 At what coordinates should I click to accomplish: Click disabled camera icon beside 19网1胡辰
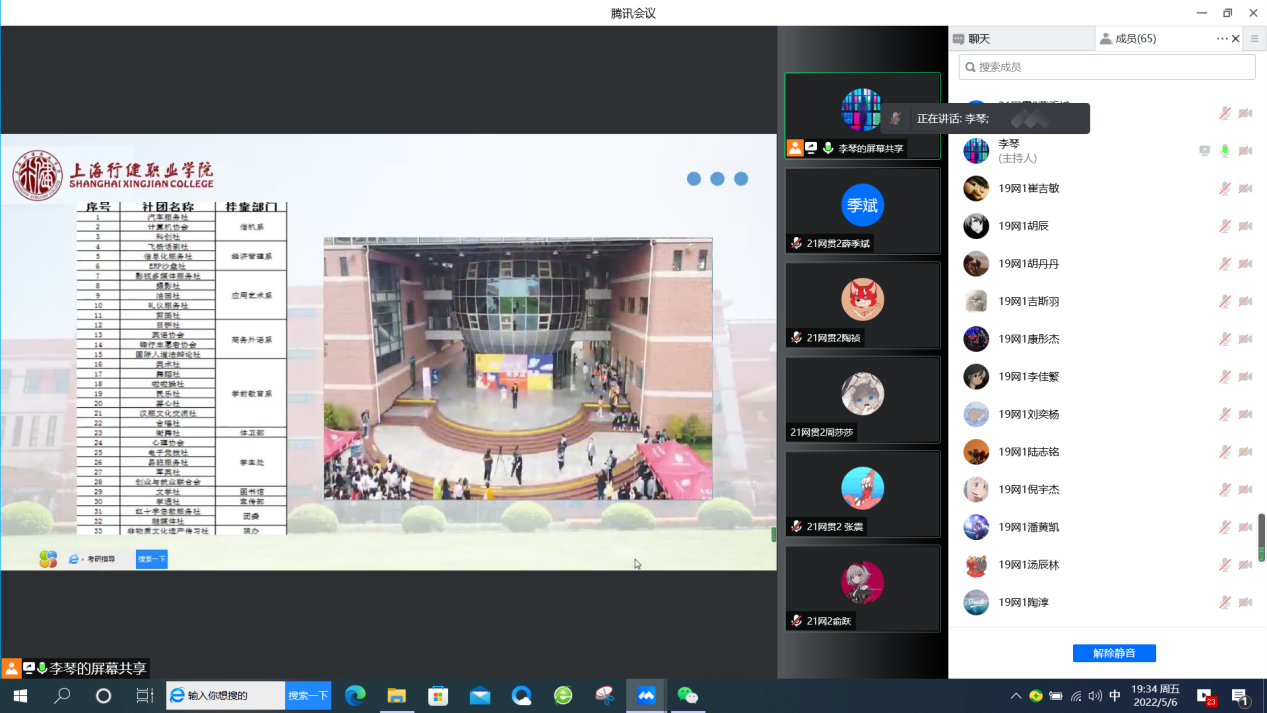pos(1245,226)
